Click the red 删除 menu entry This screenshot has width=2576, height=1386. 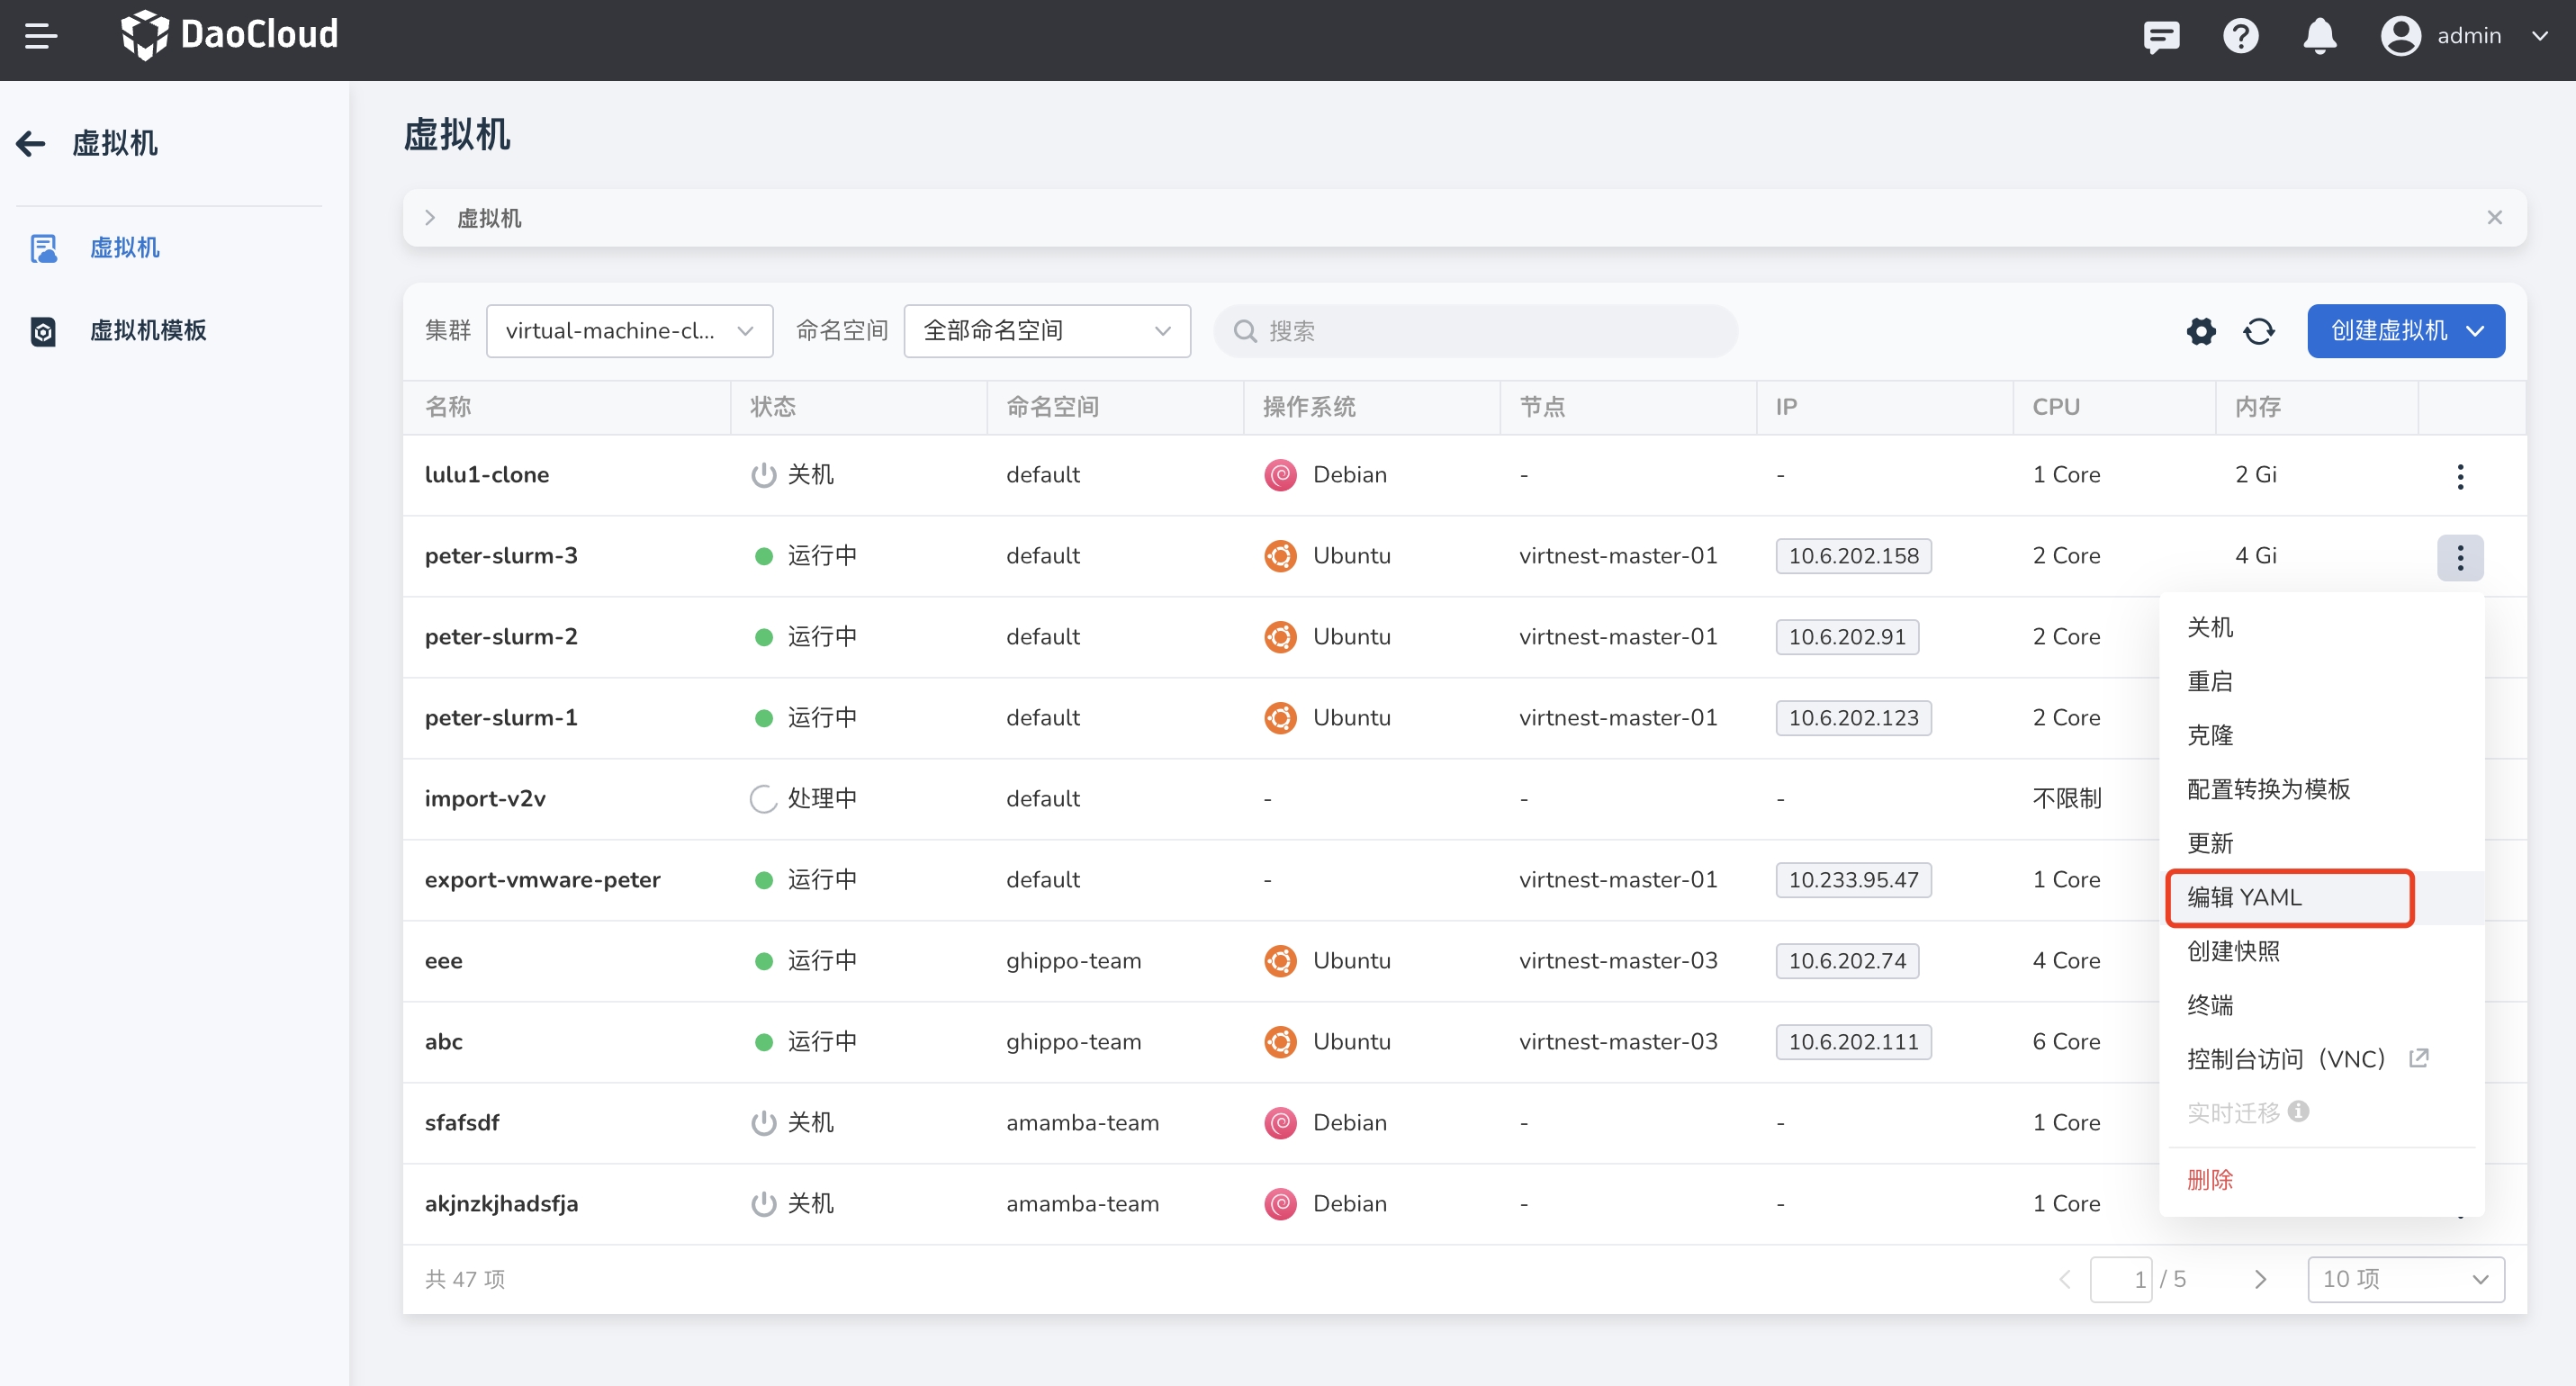[2209, 1179]
